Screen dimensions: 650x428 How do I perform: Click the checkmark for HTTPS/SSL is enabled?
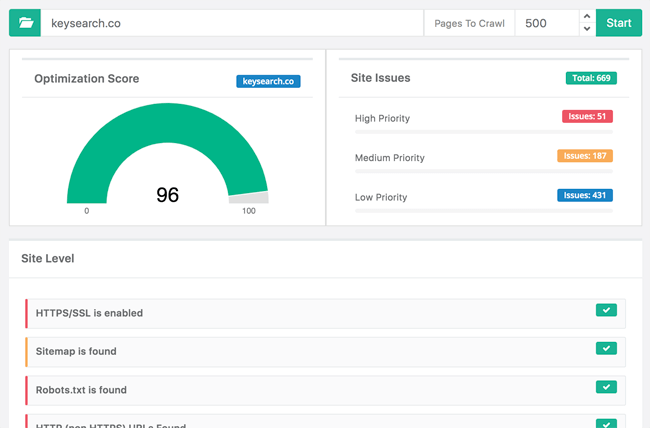click(606, 310)
